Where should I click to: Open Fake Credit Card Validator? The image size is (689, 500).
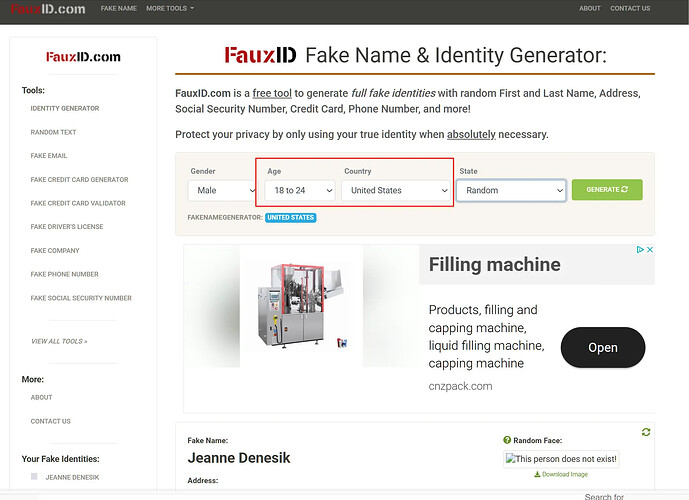[x=78, y=203]
